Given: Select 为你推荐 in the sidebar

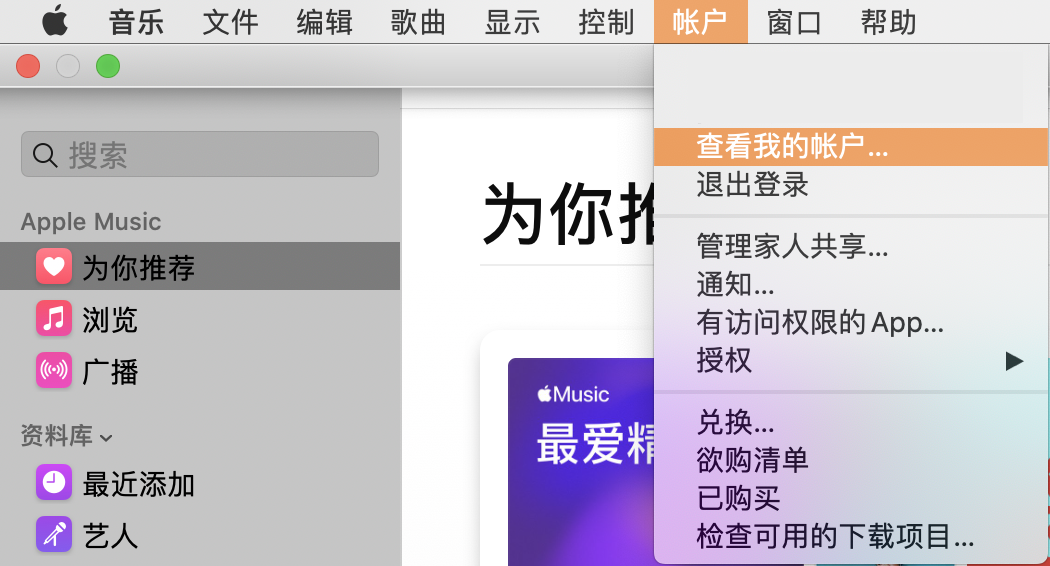Looking at the screenshot, I should point(200,266).
